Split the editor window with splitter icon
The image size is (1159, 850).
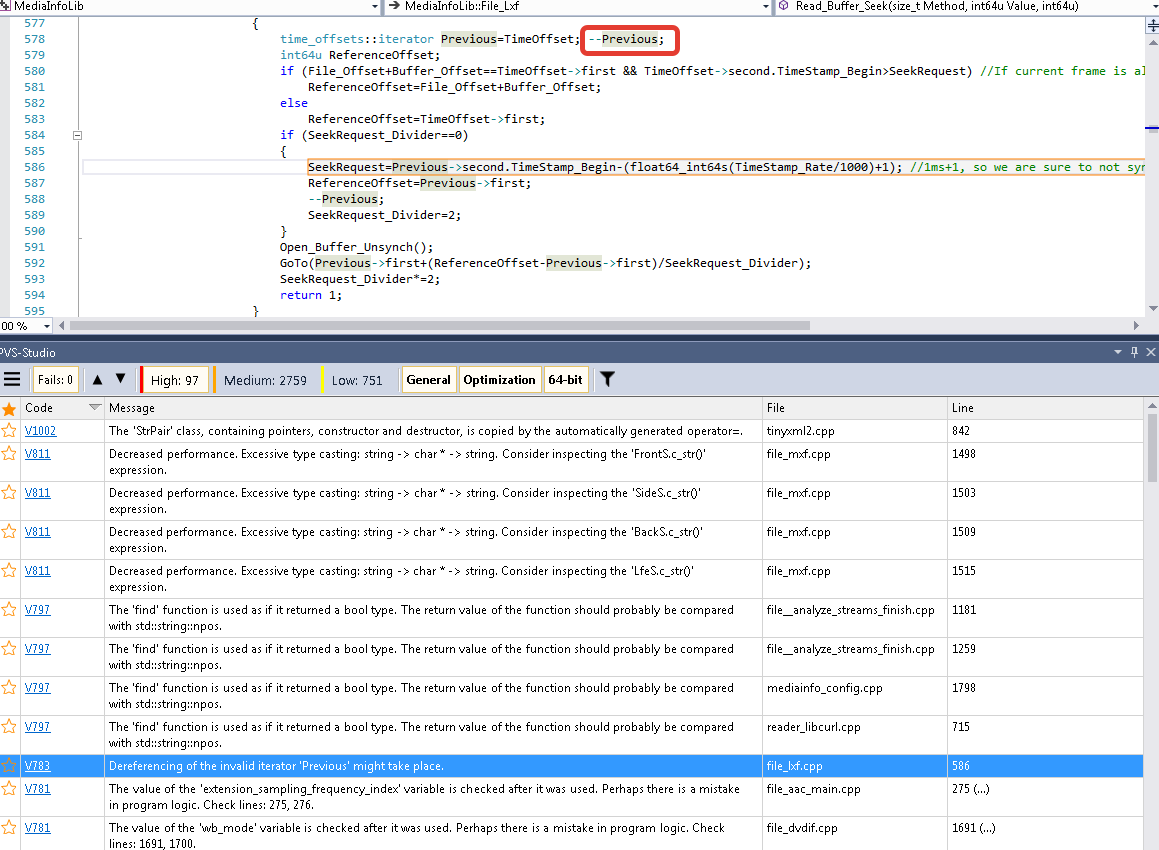pos(1152,26)
